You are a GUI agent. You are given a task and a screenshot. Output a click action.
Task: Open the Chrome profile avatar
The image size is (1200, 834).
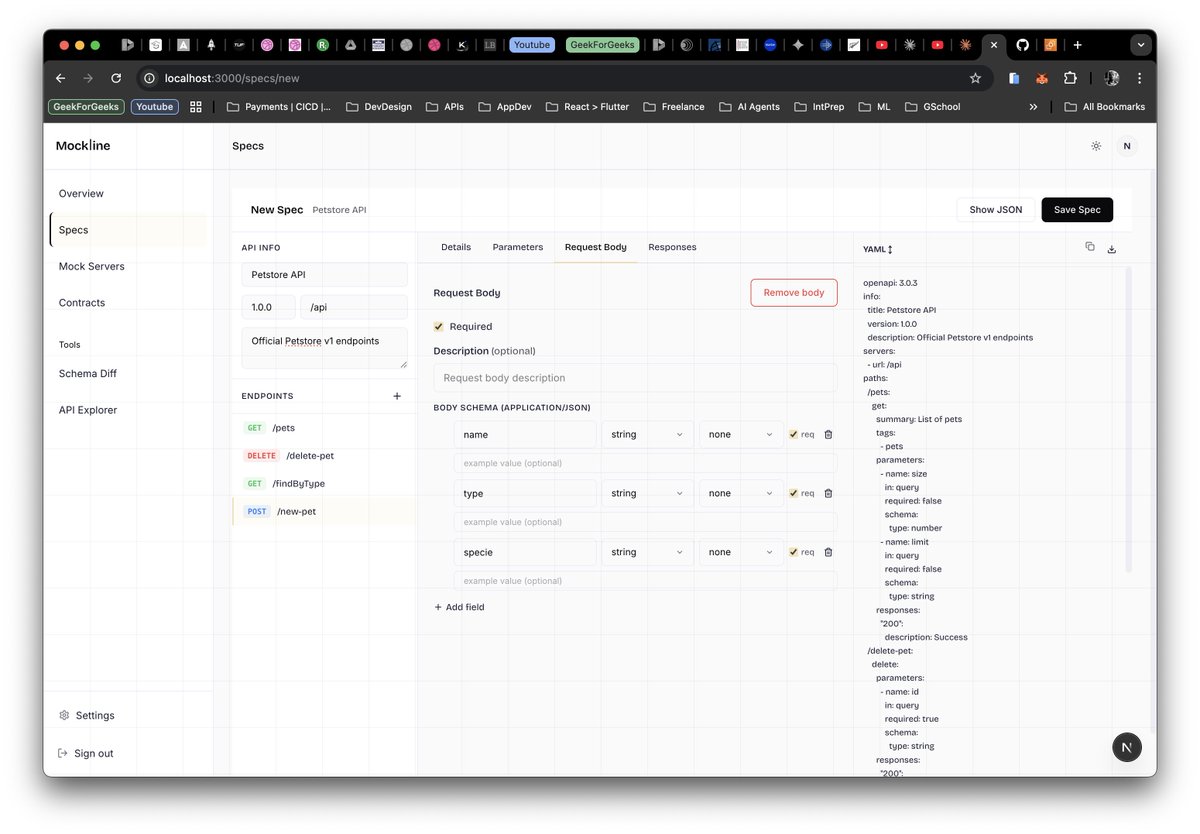tap(1112, 78)
